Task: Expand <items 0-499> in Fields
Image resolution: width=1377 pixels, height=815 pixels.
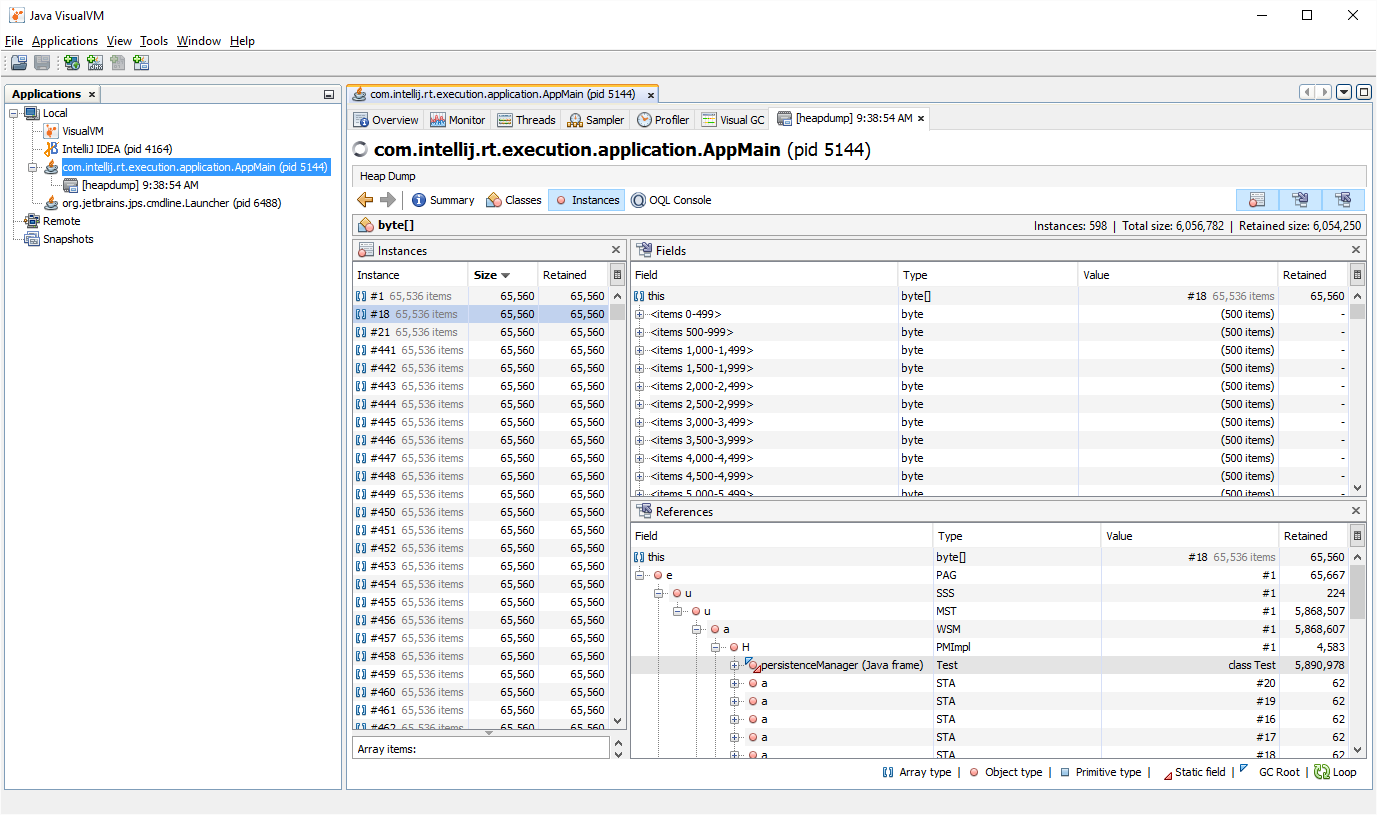Action: pyautogui.click(x=640, y=314)
